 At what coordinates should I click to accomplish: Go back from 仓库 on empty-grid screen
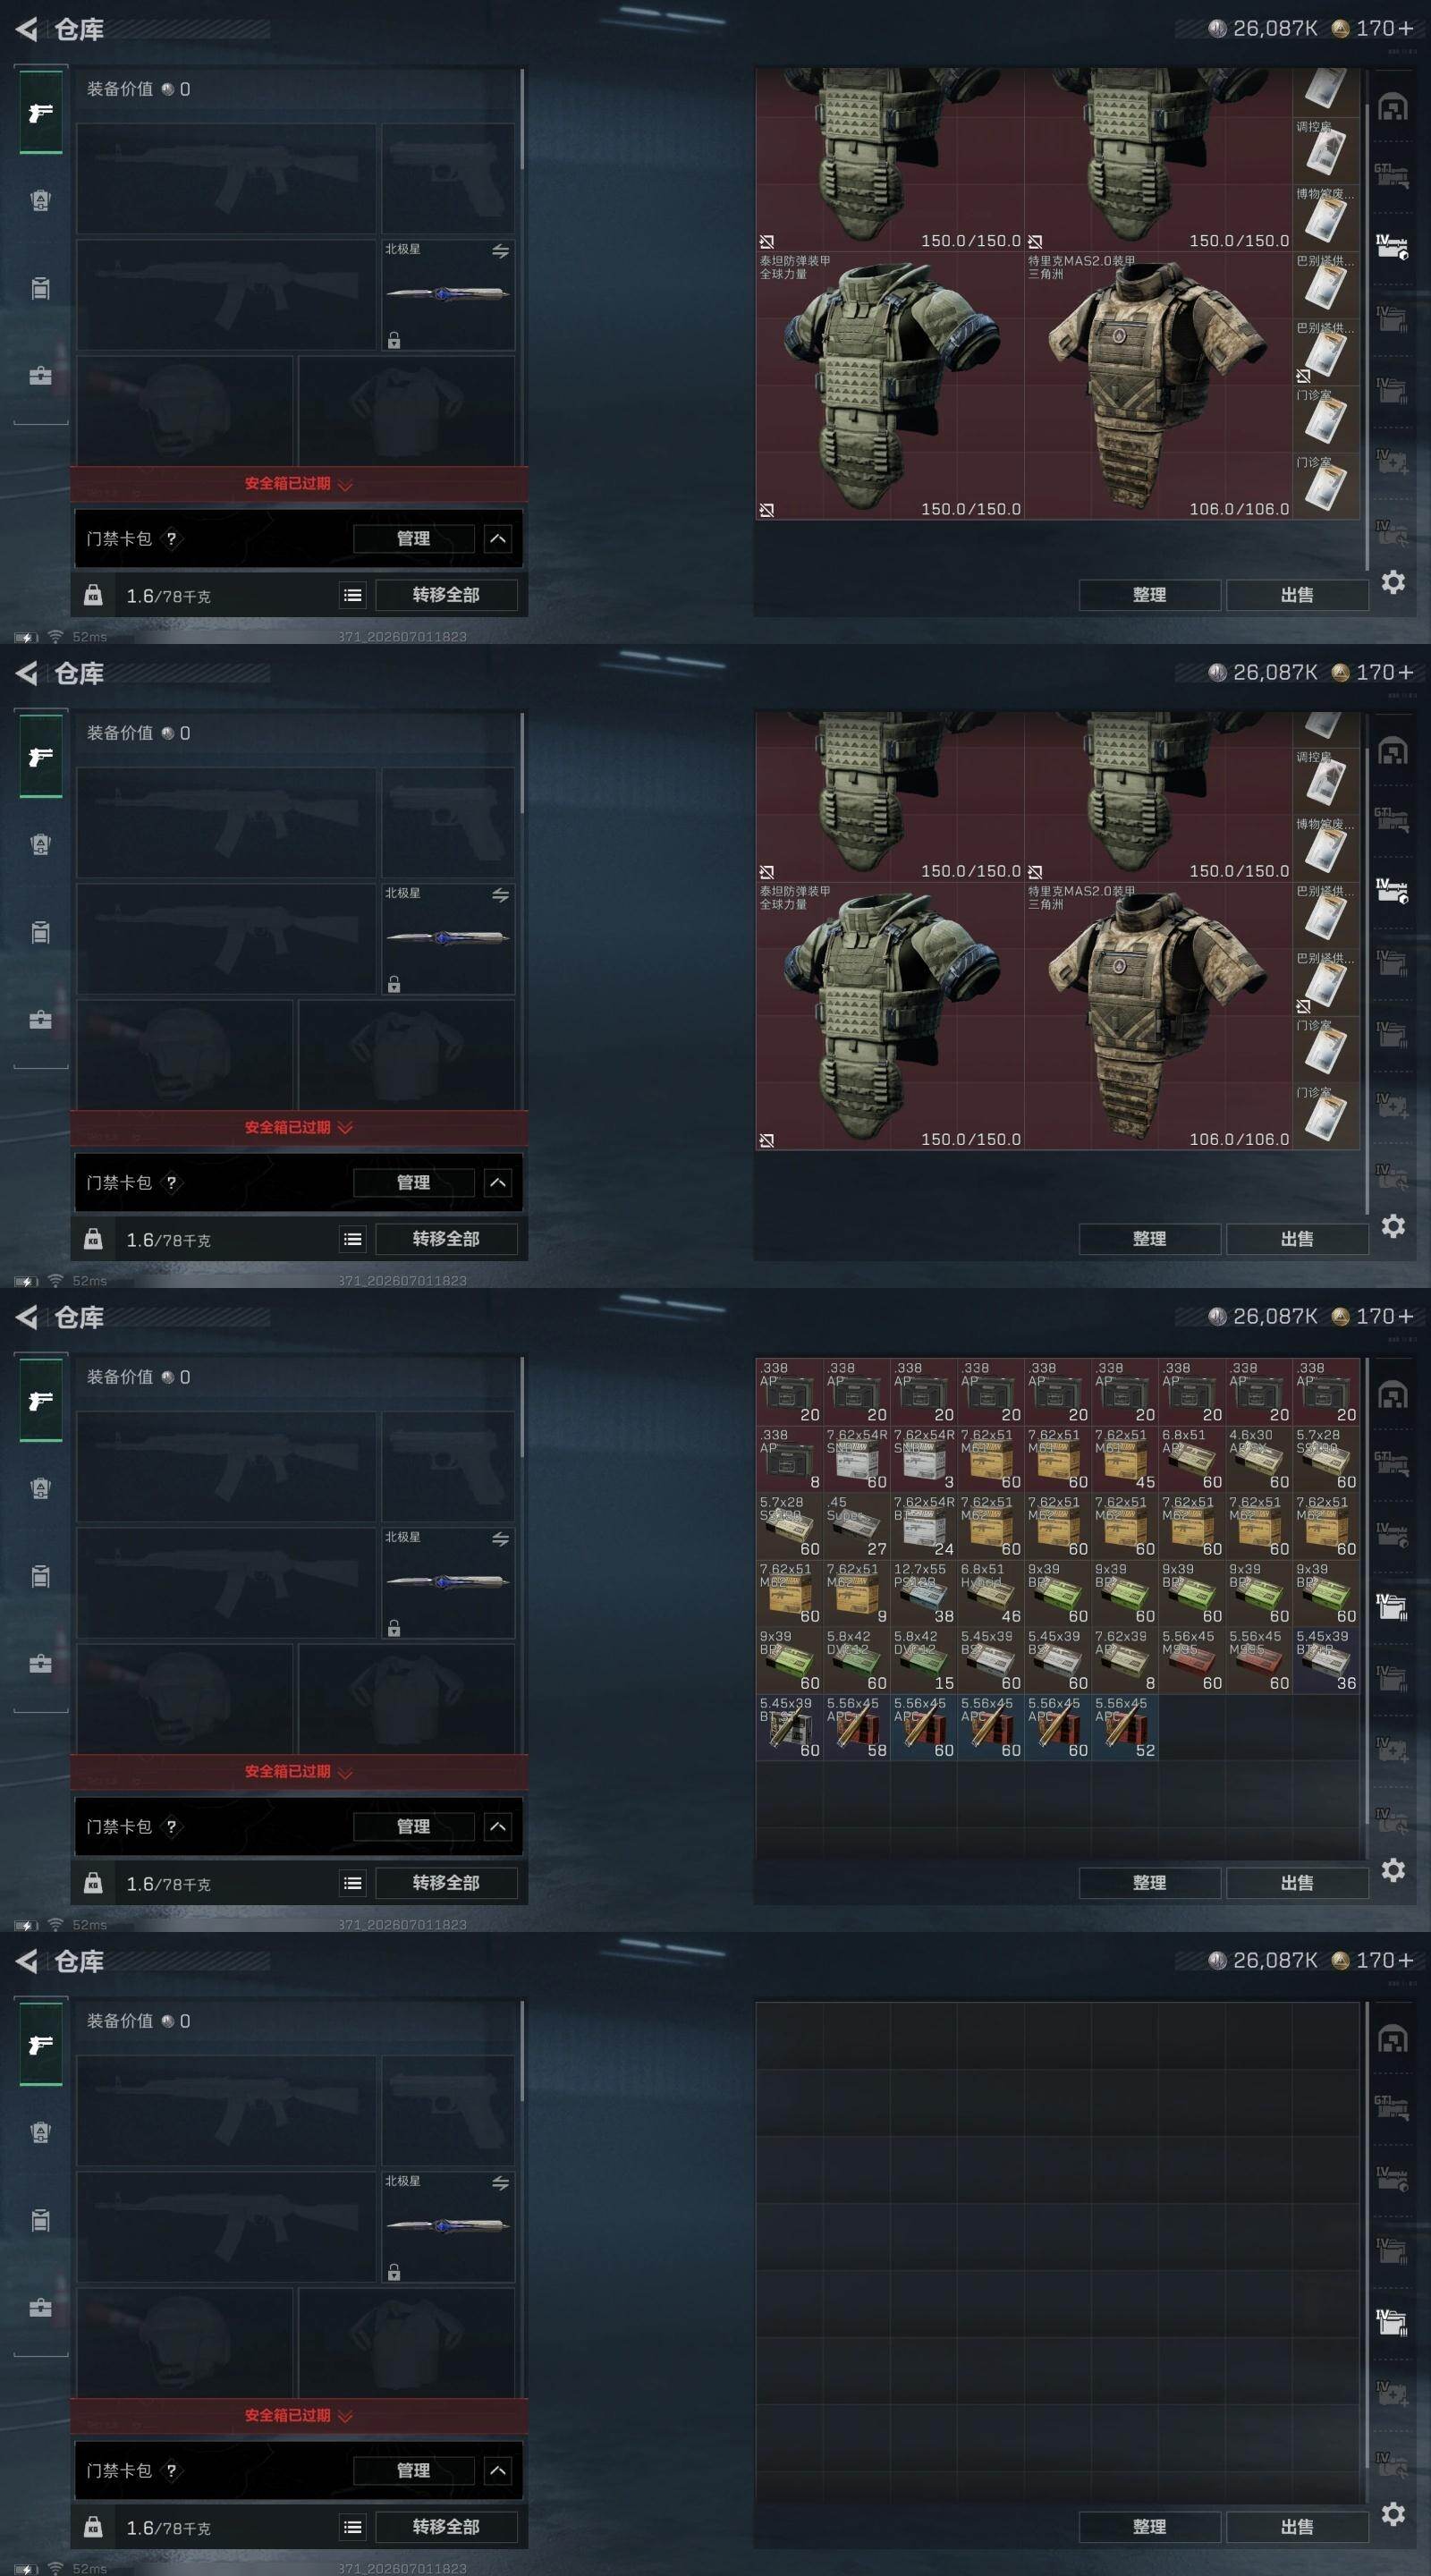(27, 1961)
